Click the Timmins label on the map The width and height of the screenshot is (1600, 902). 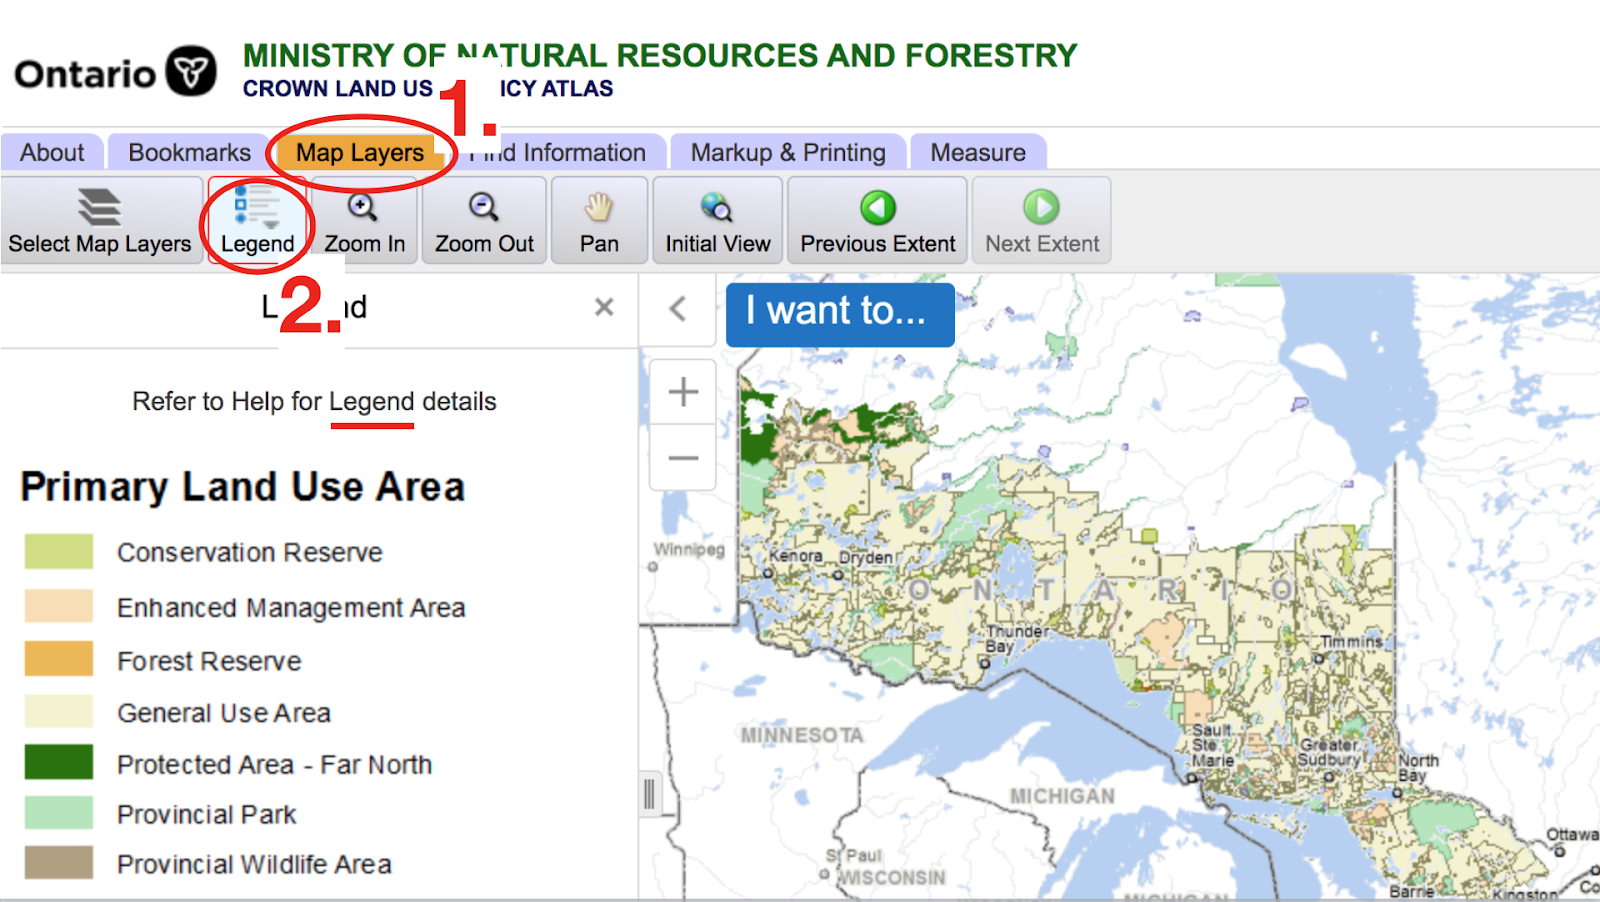(1351, 641)
